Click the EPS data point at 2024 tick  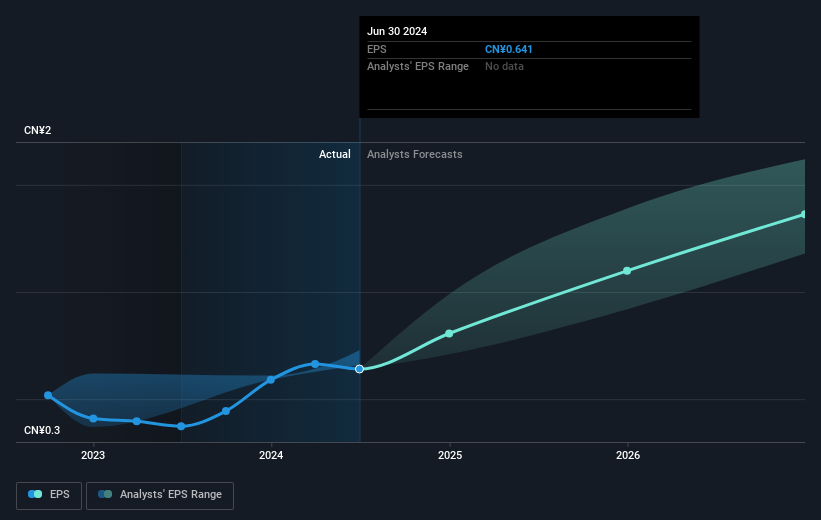[x=271, y=380]
